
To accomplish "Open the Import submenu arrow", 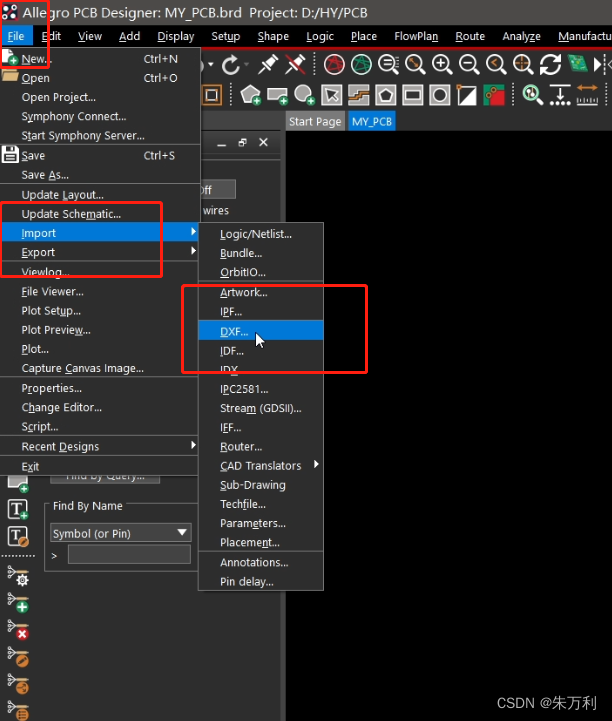I will (x=193, y=232).
